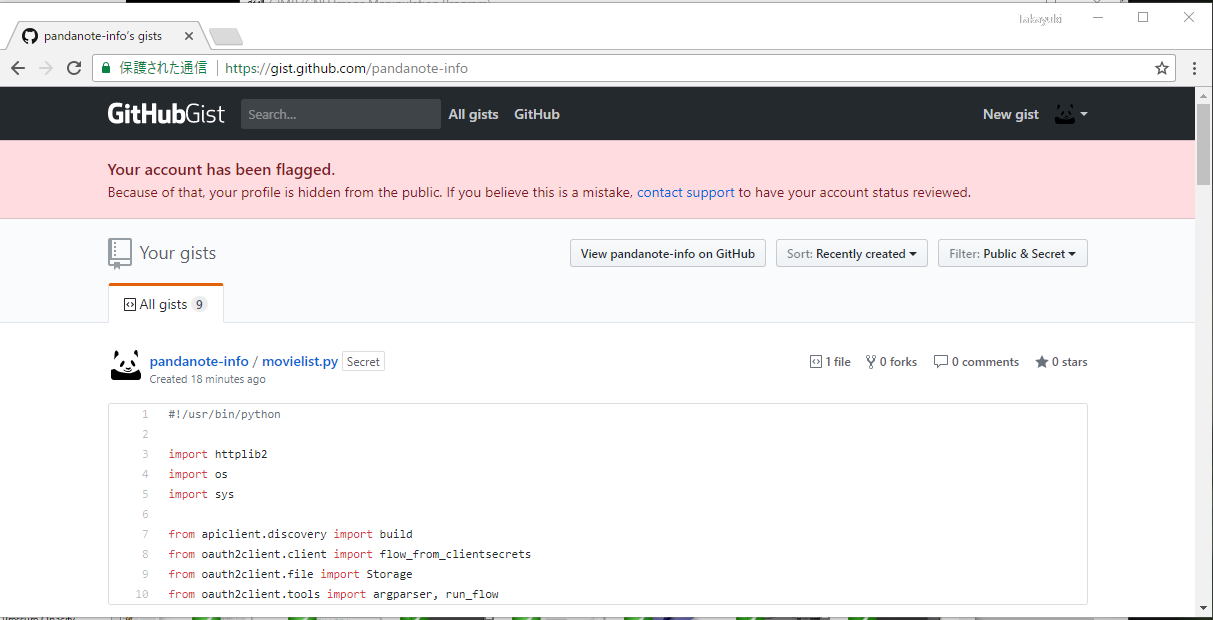Bookmark the page with the address bar star
Image resolution: width=1213 pixels, height=620 pixels.
click(x=1161, y=67)
